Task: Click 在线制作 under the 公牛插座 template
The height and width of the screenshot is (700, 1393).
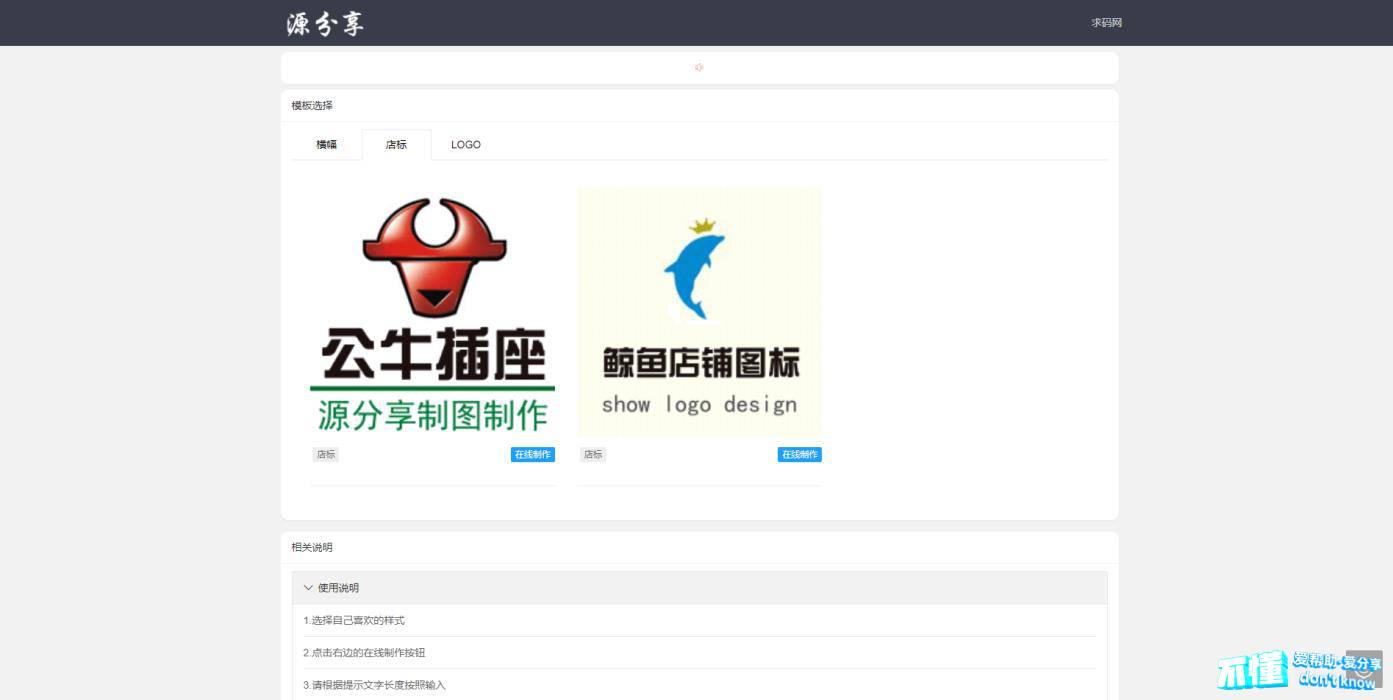Action: point(532,455)
